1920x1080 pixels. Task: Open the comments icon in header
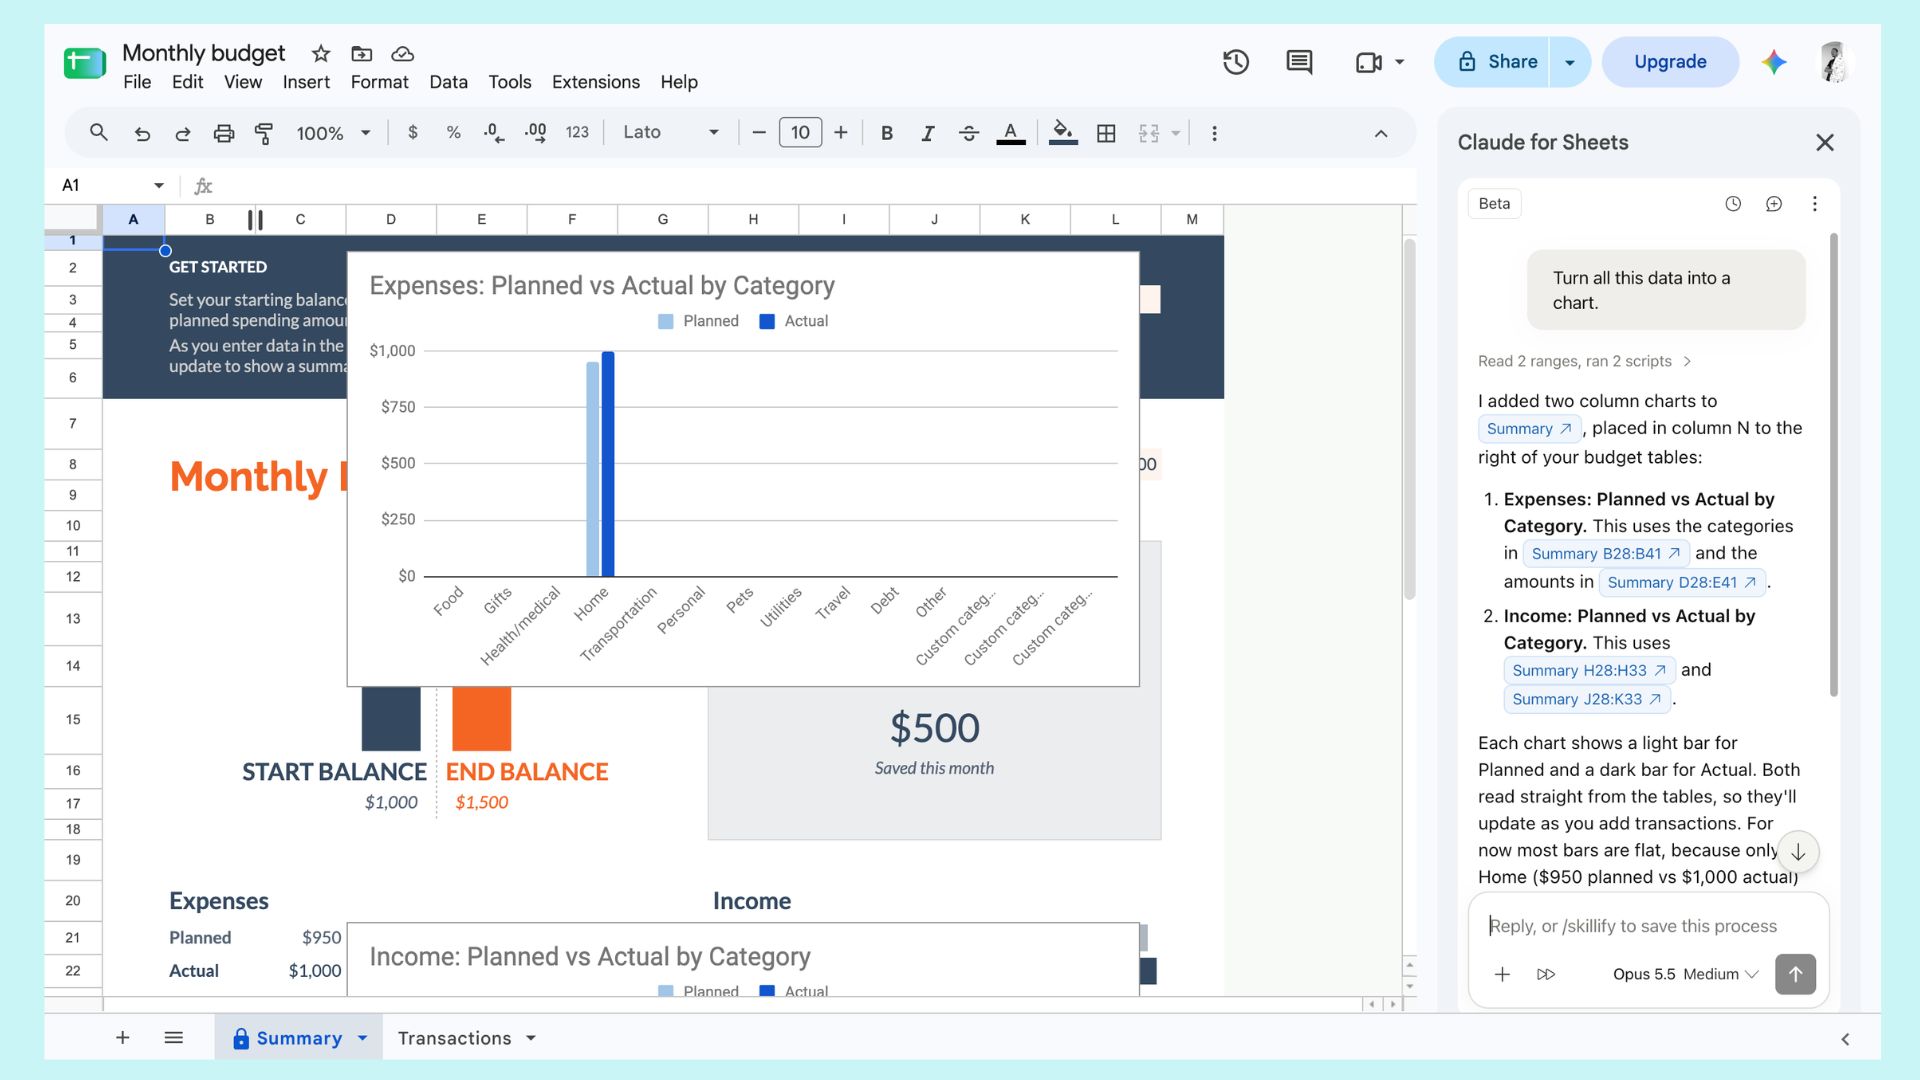point(1299,62)
